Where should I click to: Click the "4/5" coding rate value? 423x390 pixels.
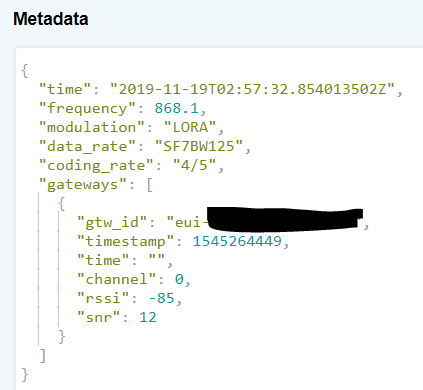click(195, 165)
